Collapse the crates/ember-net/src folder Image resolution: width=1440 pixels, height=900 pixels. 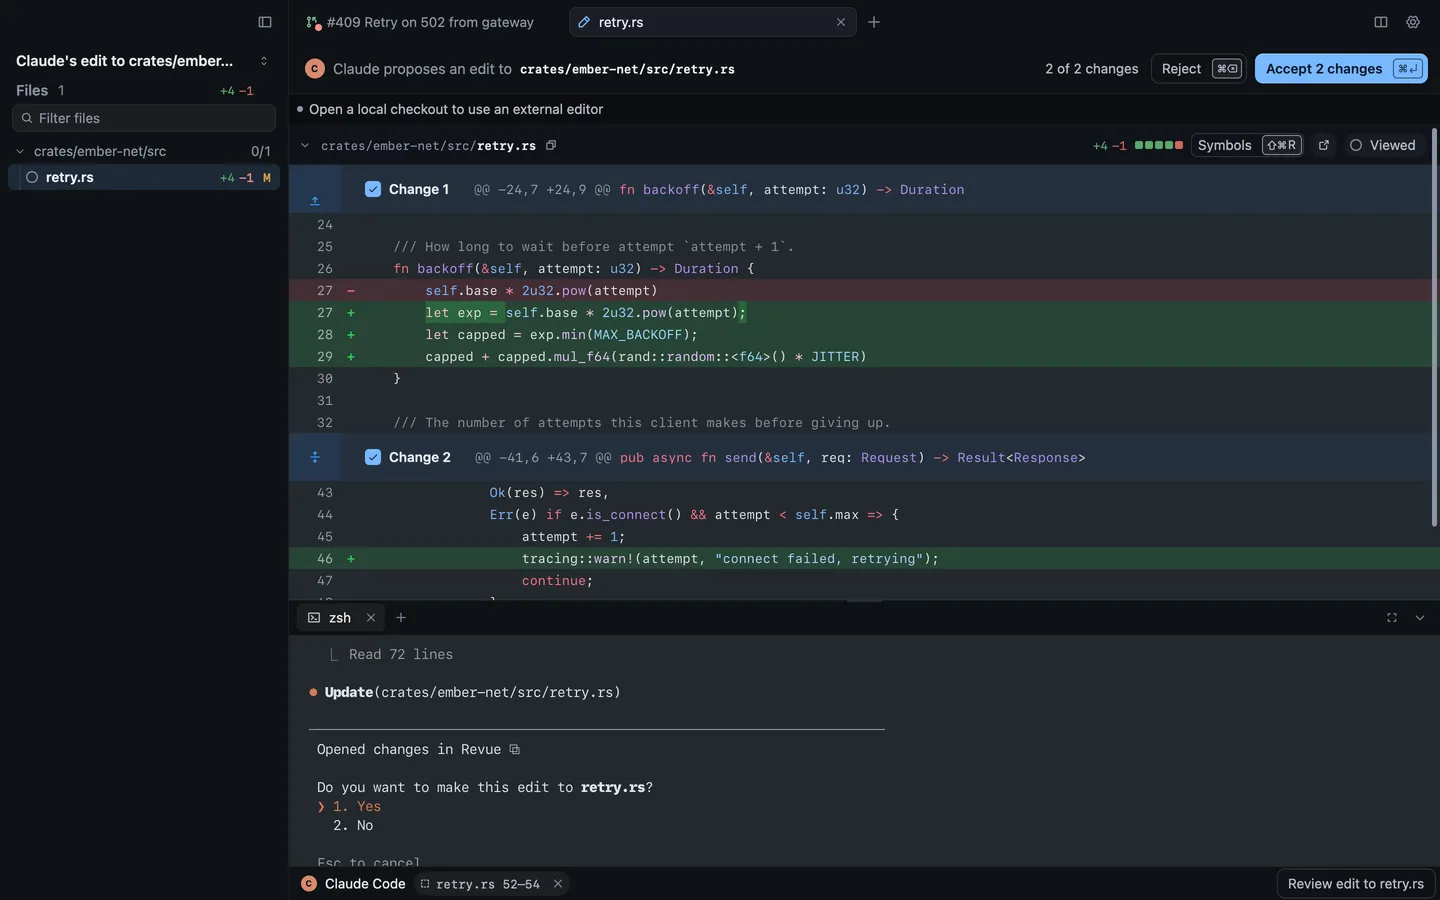tap(20, 151)
